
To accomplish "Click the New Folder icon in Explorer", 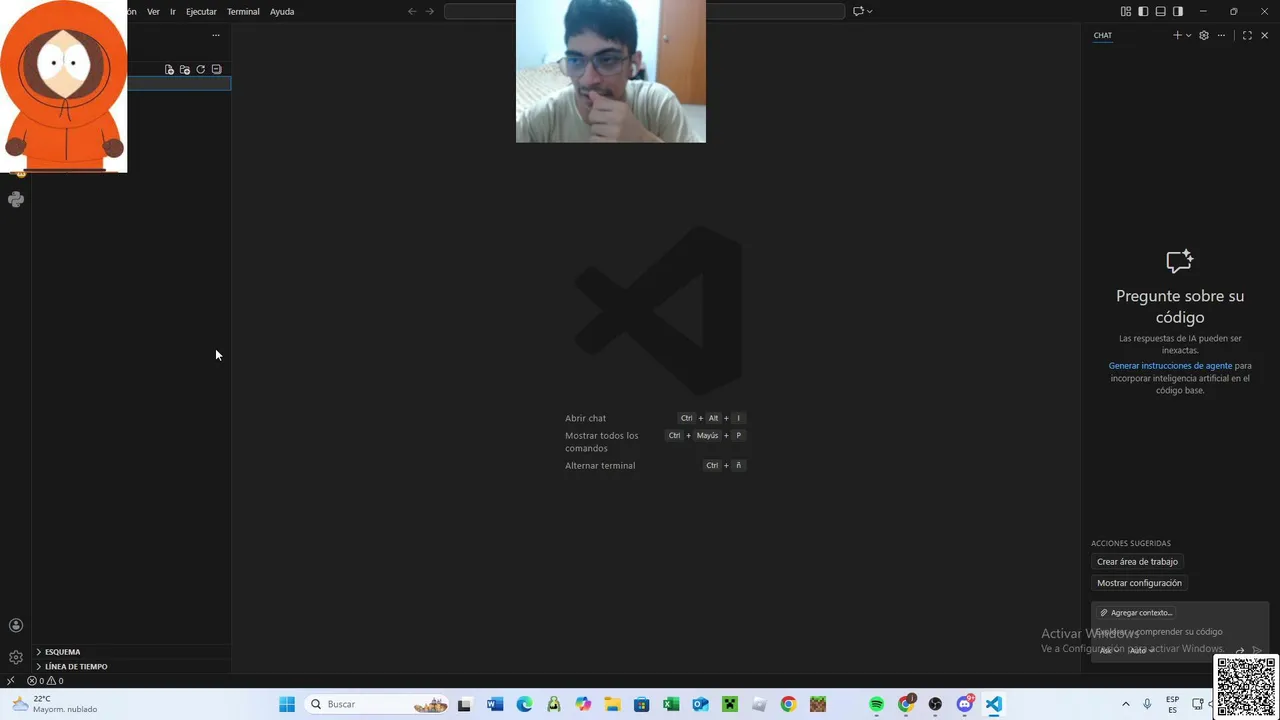I will point(185,70).
